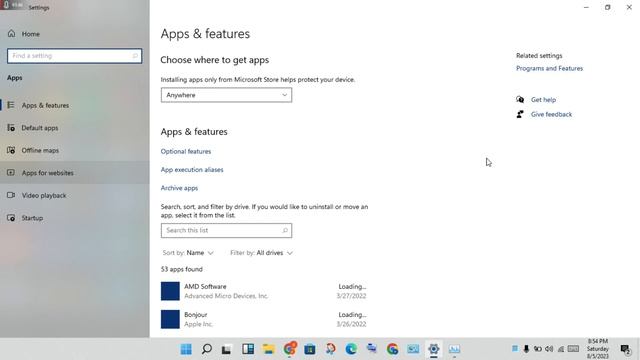Click the magnifier icon in Find a setting
This screenshot has height=360, width=640.
135,56
